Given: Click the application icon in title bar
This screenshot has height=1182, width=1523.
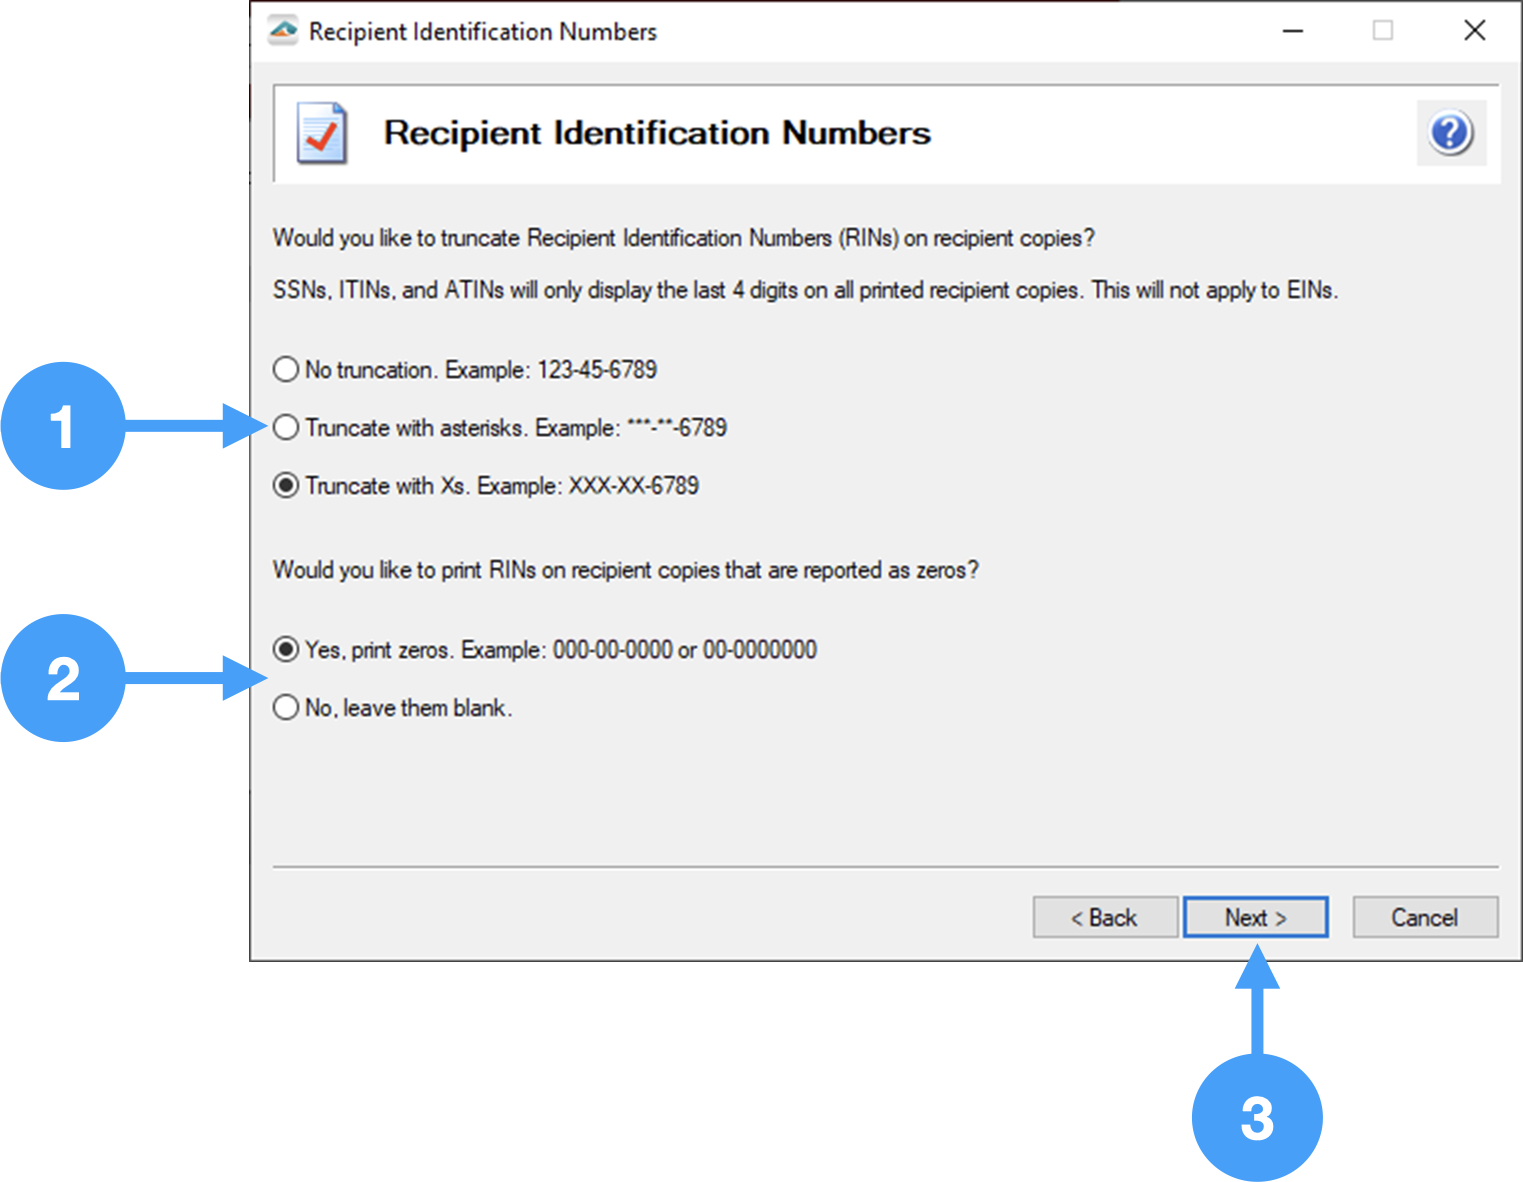Looking at the screenshot, I should (283, 31).
